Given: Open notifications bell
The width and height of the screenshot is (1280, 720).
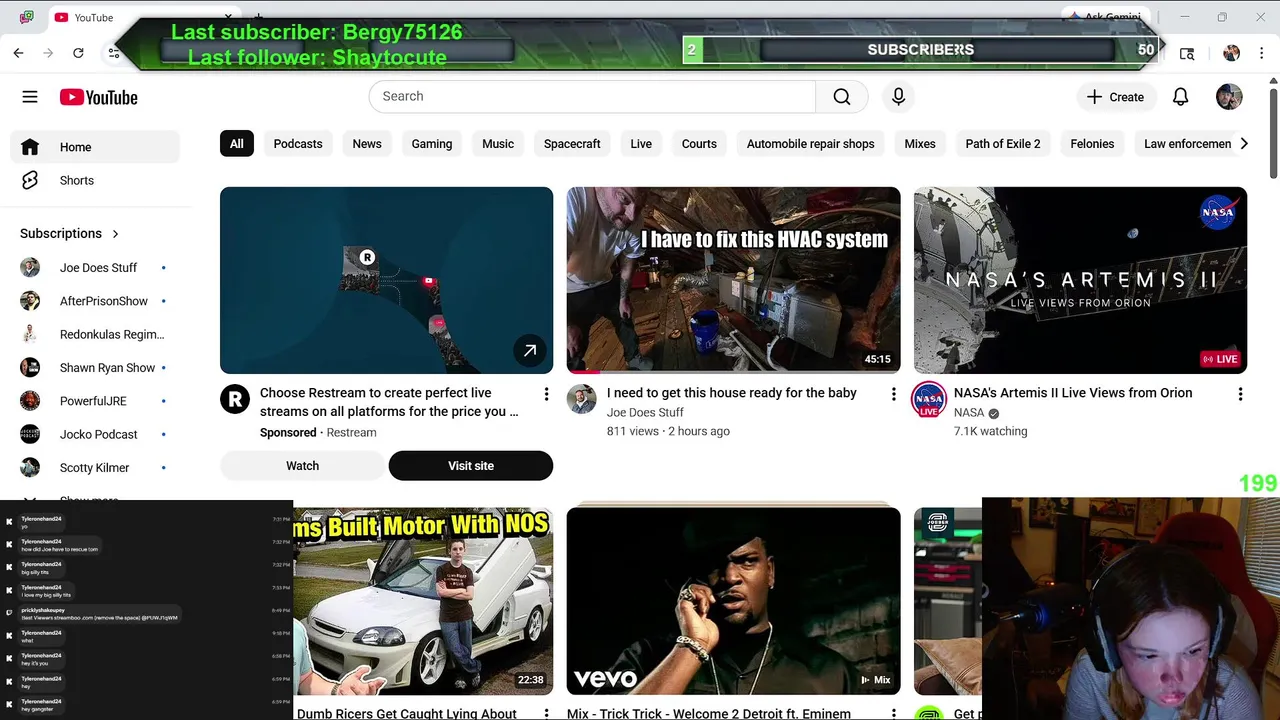Looking at the screenshot, I should point(1180,97).
